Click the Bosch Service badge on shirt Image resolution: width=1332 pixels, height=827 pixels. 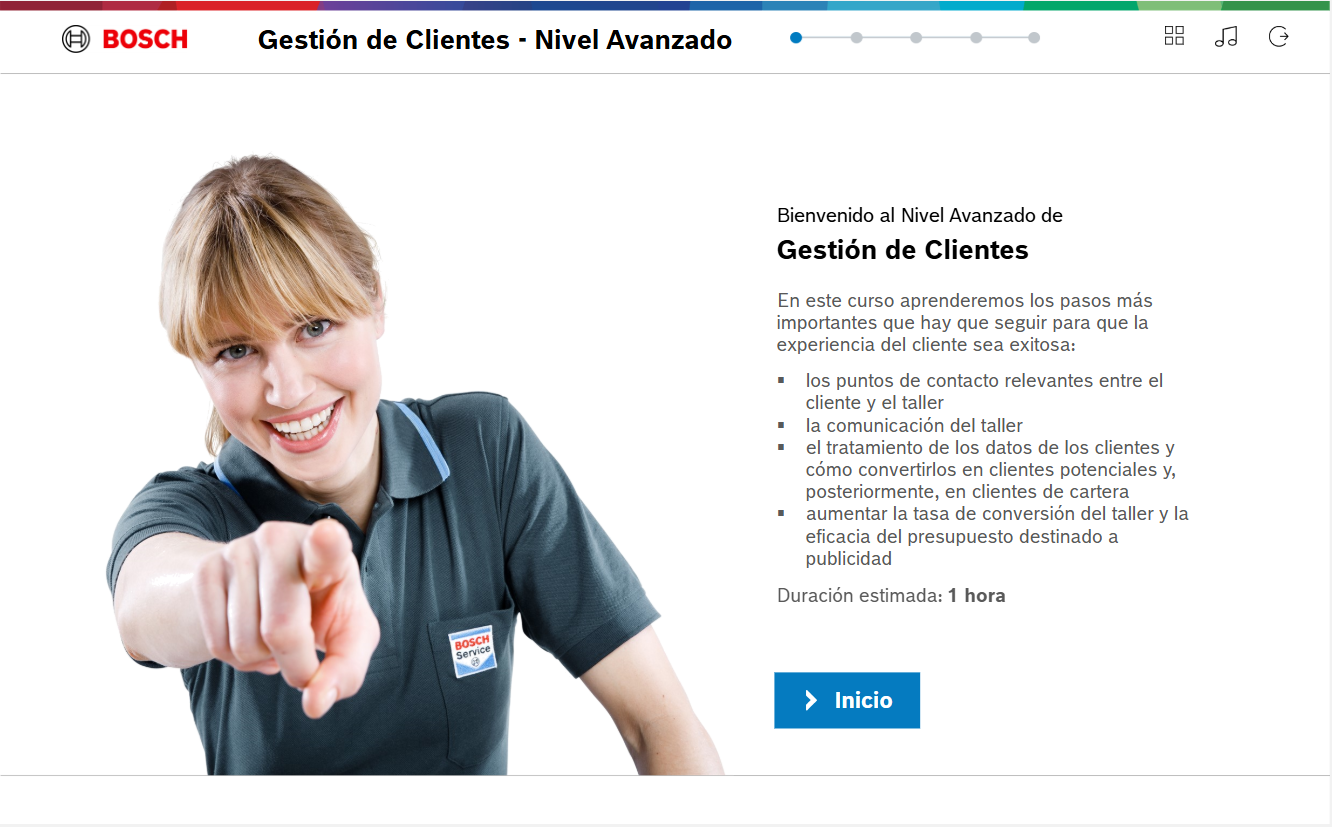tap(472, 652)
